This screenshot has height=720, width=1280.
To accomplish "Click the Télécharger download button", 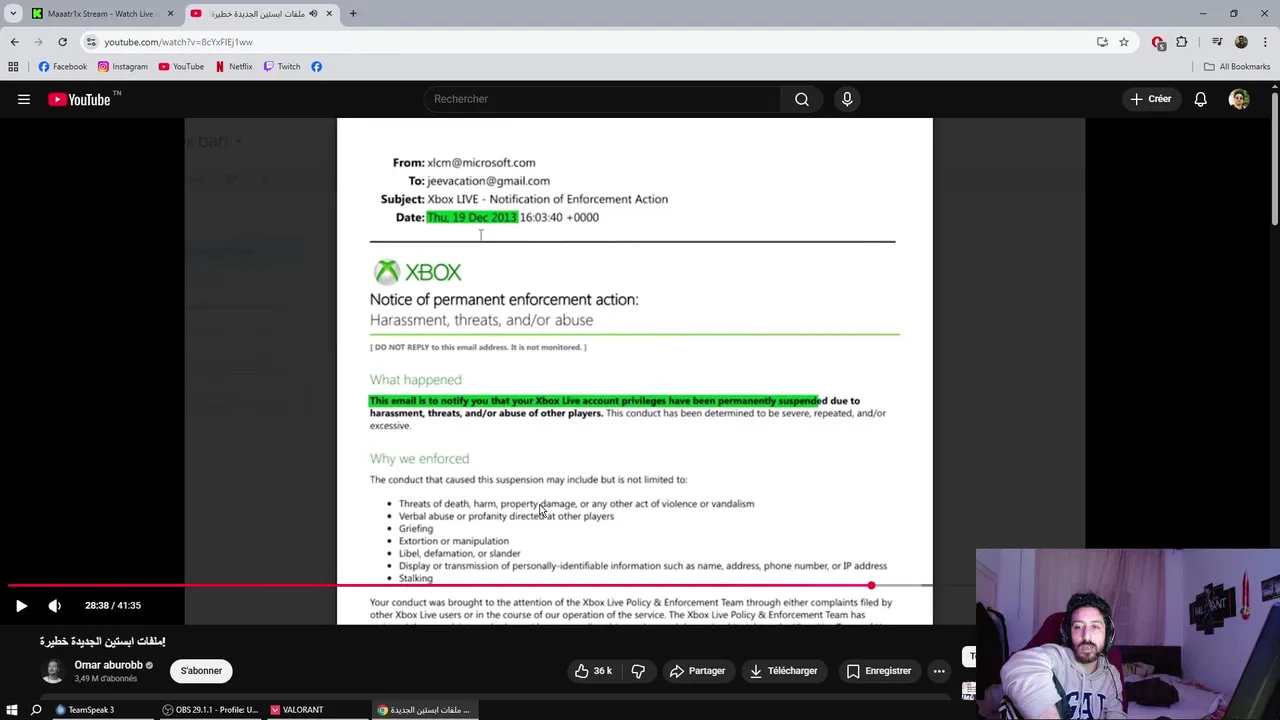I will tap(783, 671).
